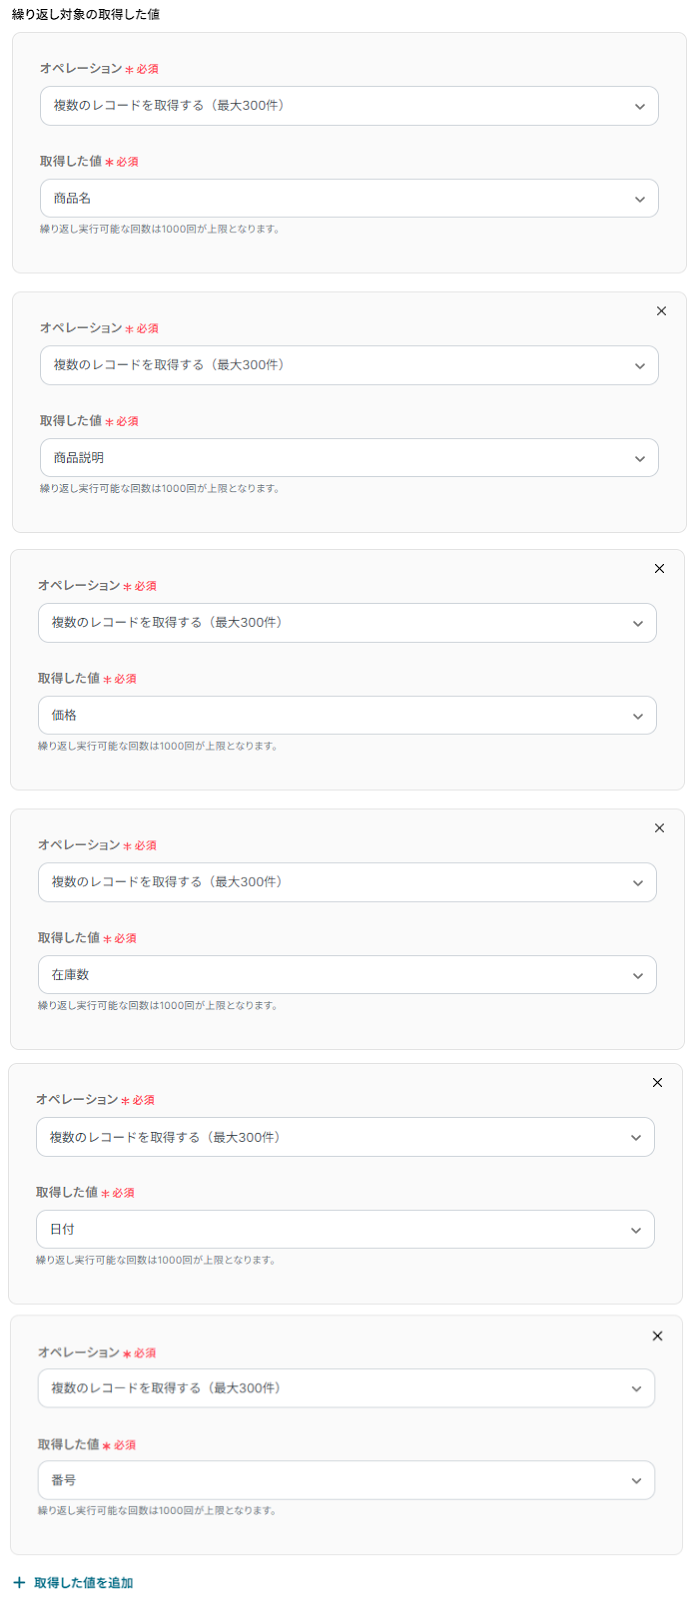Remove the 価格 value block
The height and width of the screenshot is (1600, 695).
click(659, 569)
